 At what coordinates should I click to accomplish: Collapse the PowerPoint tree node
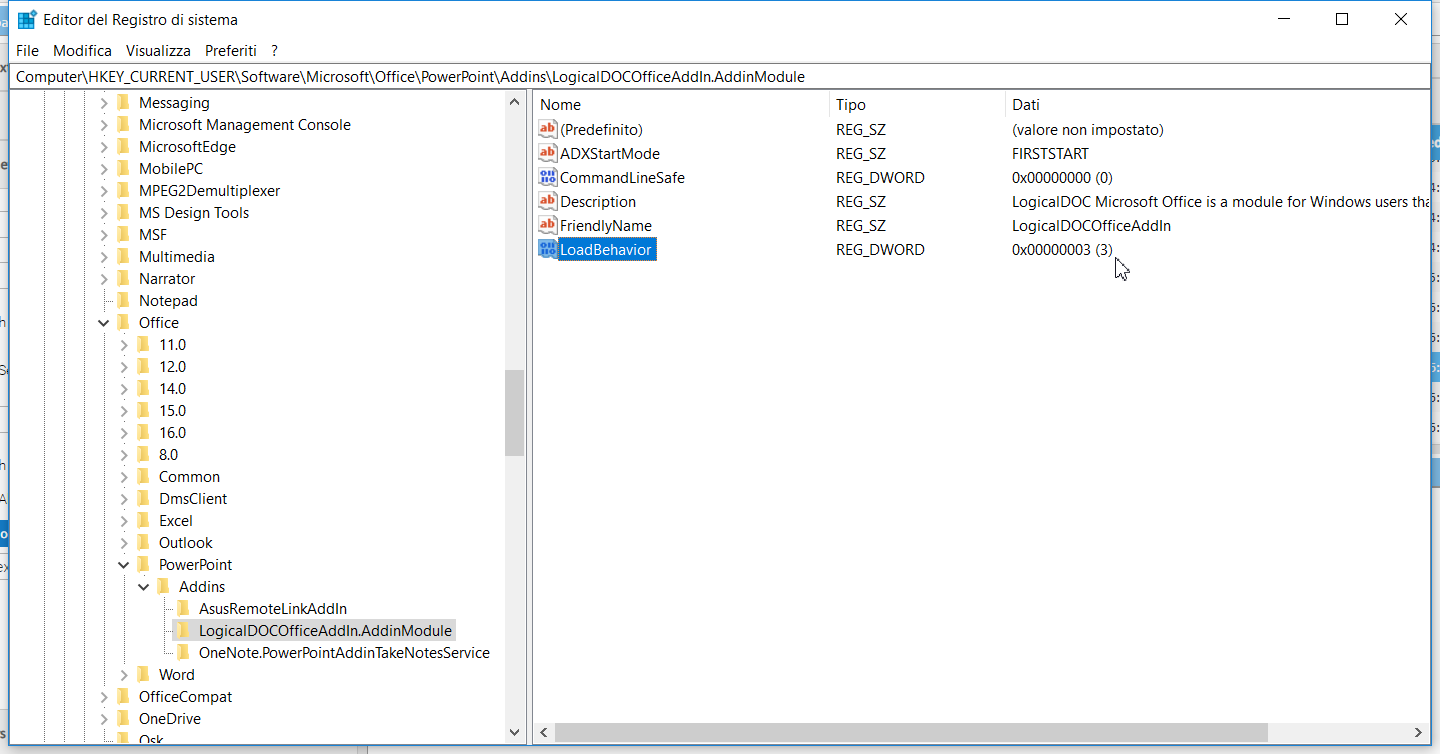coord(124,564)
